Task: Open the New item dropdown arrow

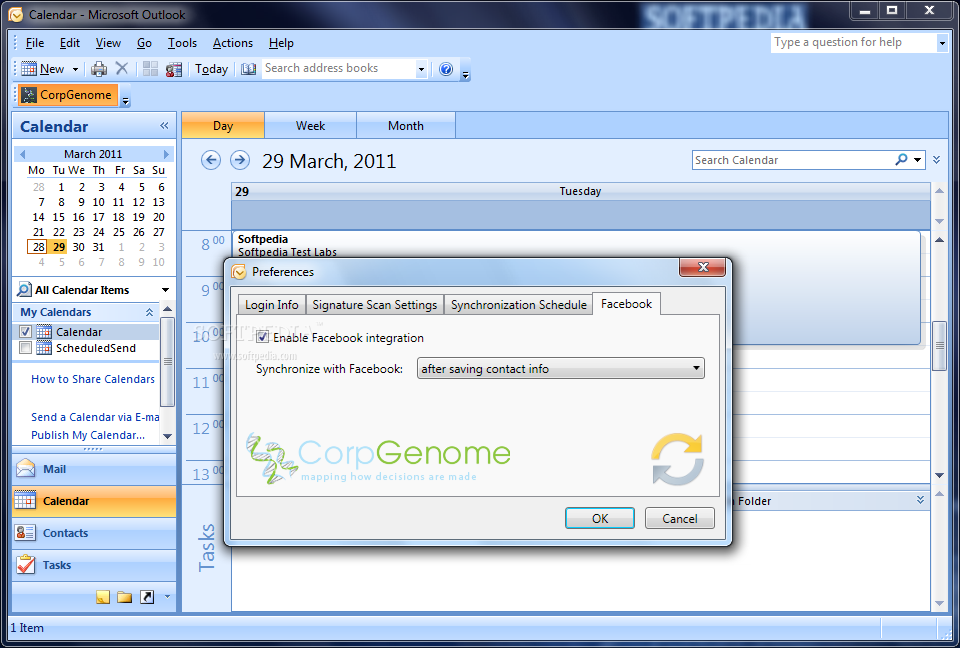Action: [75, 69]
